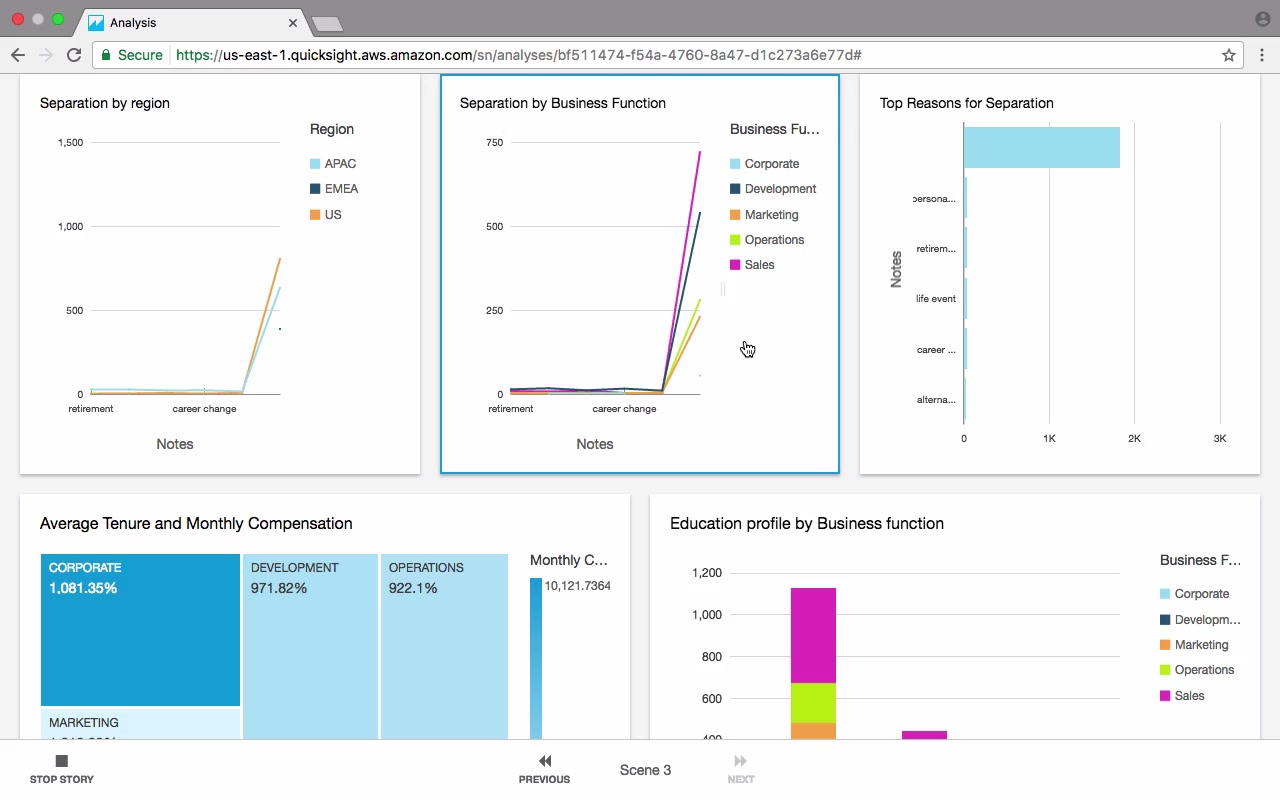Click the Marketing legend in Education profile chart

pyautogui.click(x=1194, y=645)
